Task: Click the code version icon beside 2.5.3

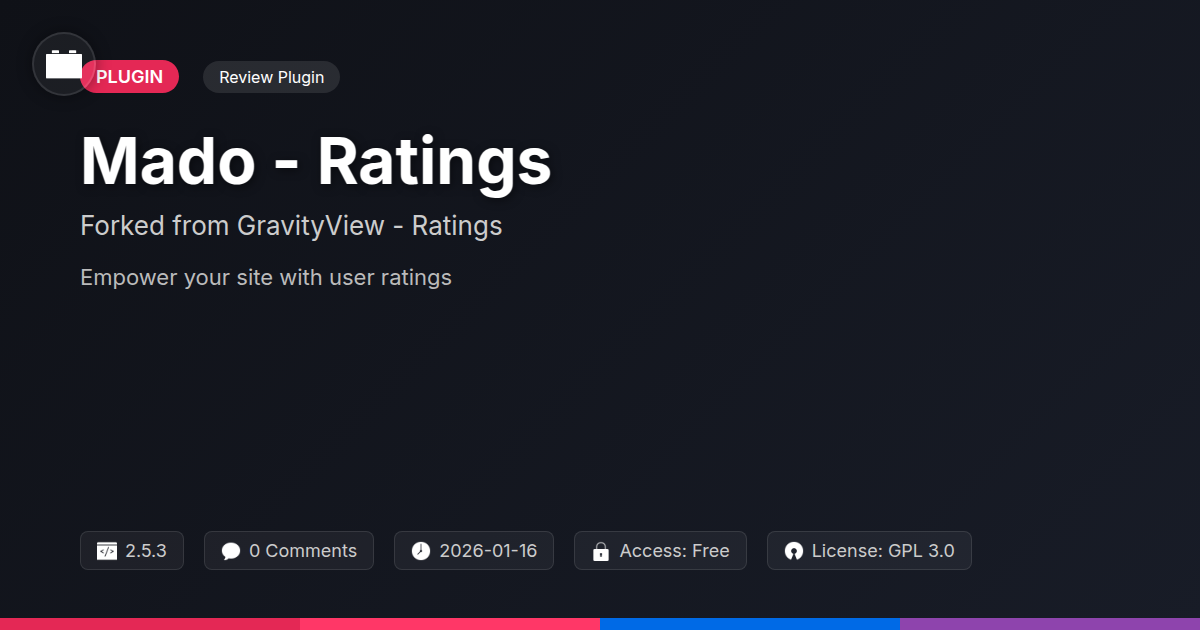Action: [x=107, y=551]
